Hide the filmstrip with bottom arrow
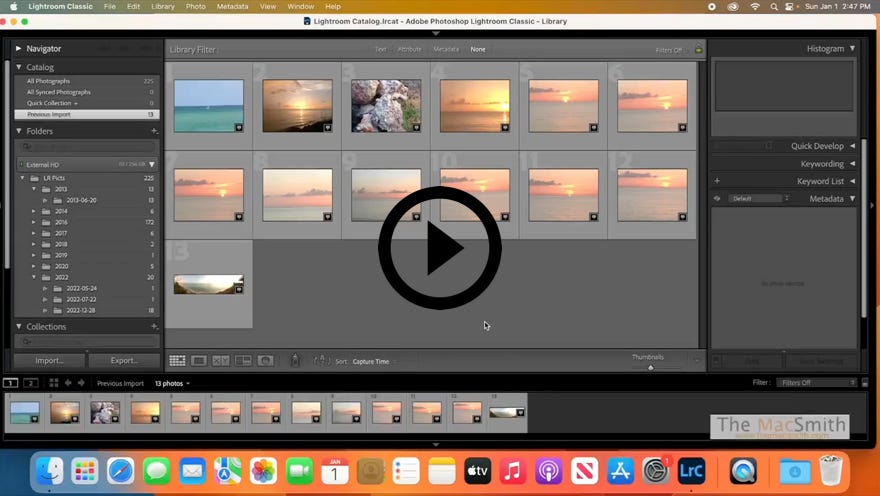This screenshot has height=496, width=880. point(436,444)
